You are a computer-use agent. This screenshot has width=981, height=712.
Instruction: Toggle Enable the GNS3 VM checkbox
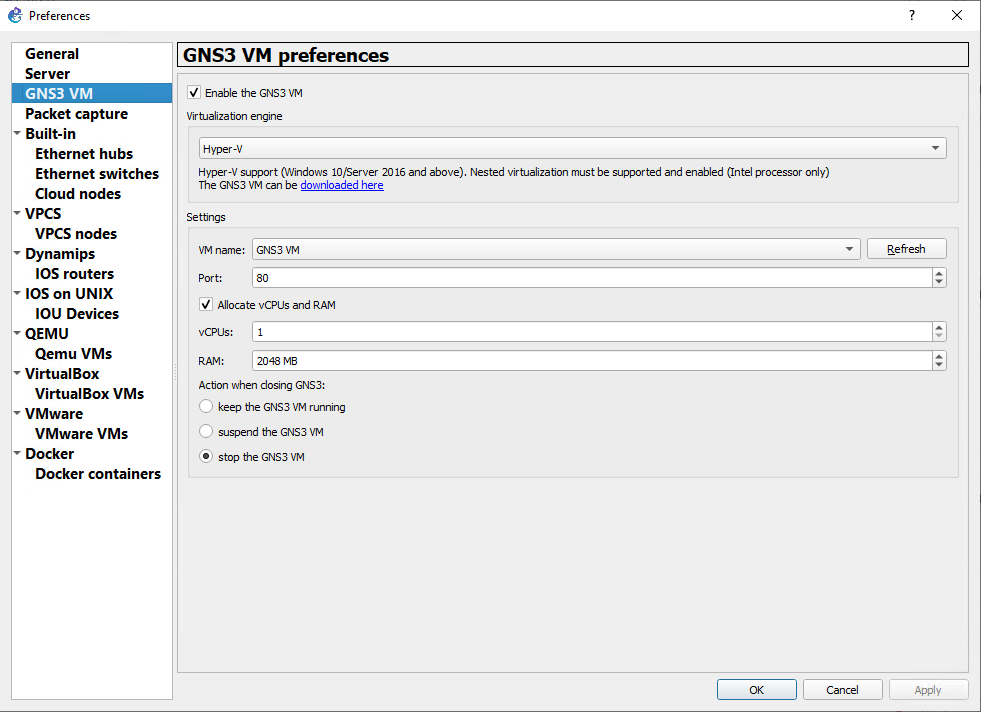pyautogui.click(x=194, y=93)
